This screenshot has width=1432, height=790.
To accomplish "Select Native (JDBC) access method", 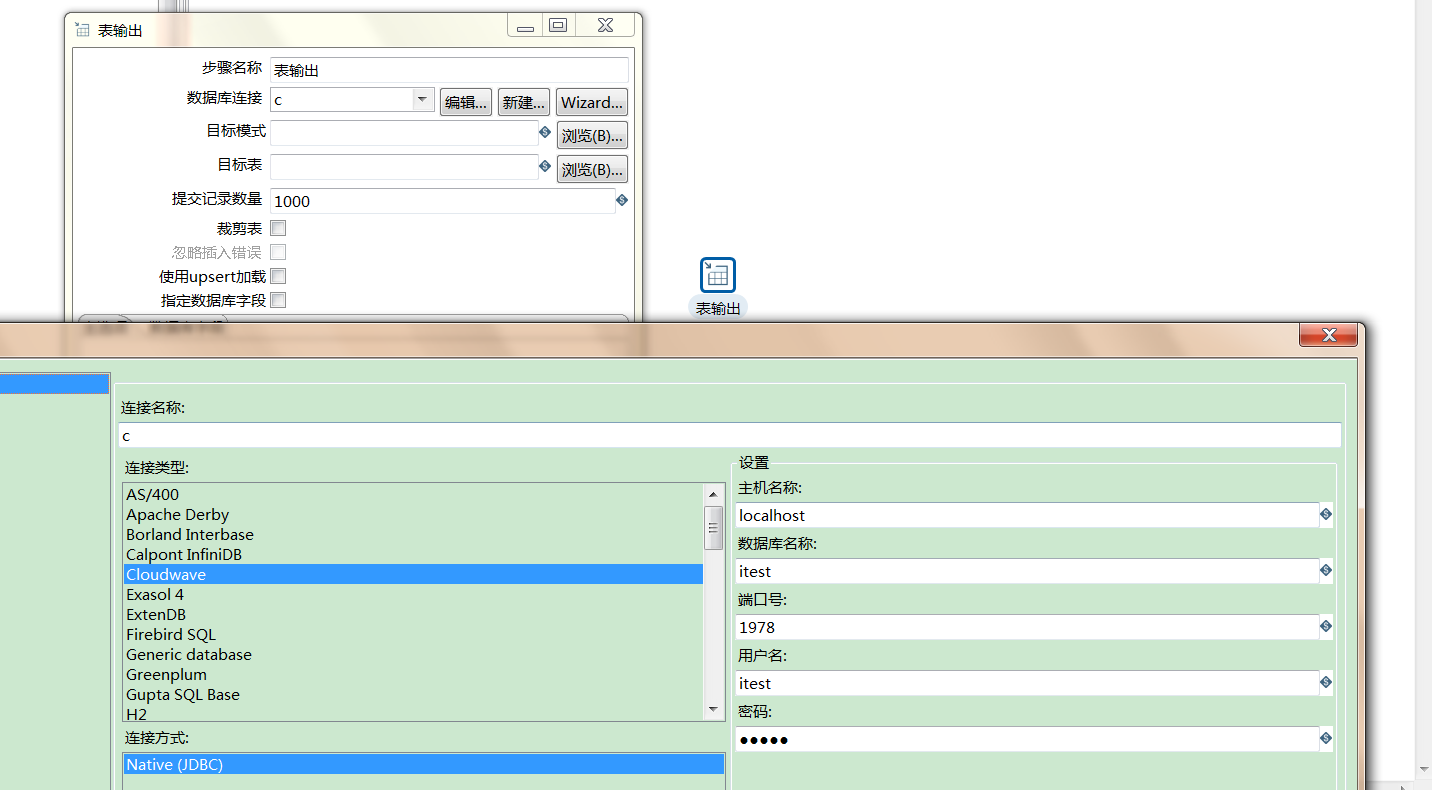I will (x=424, y=764).
